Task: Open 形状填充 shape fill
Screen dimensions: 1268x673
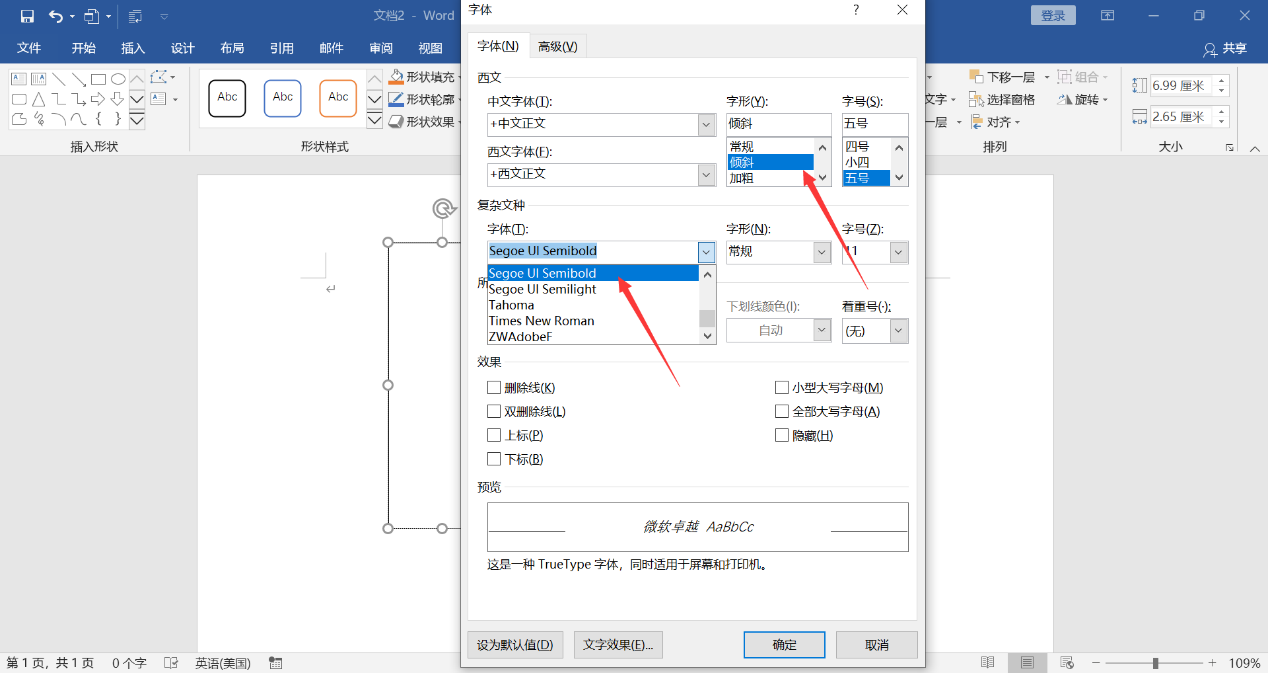Action: coord(424,77)
